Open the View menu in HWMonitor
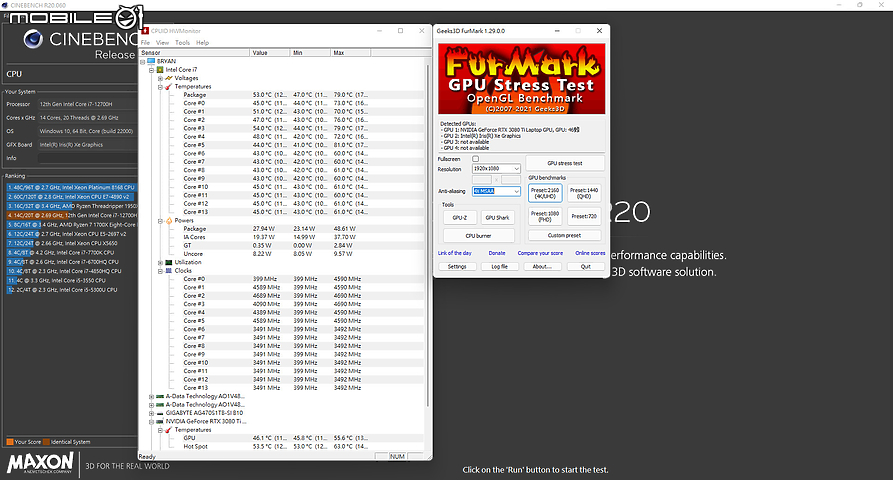 162,43
